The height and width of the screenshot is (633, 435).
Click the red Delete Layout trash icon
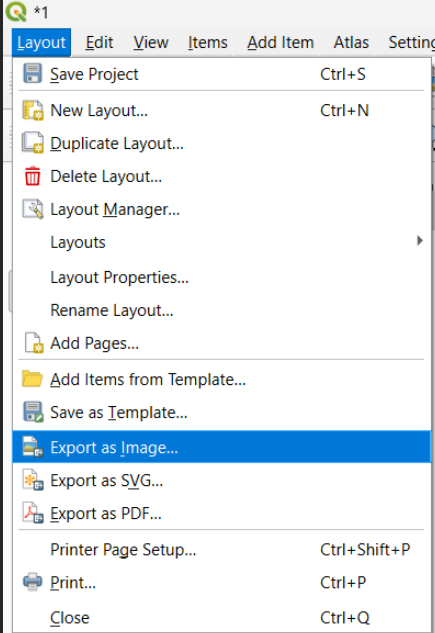tap(32, 176)
